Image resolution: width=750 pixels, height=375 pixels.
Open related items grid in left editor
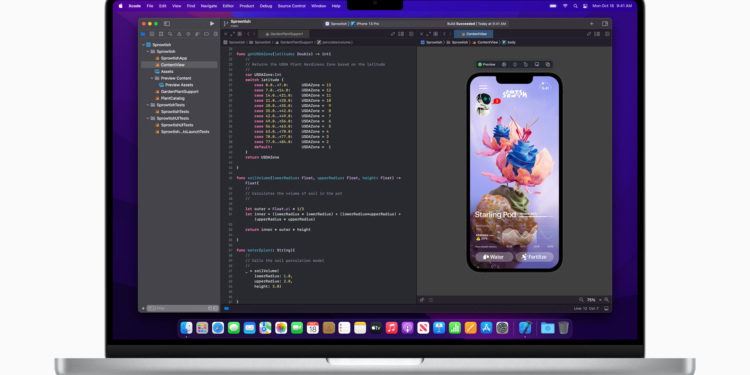tap(240, 34)
